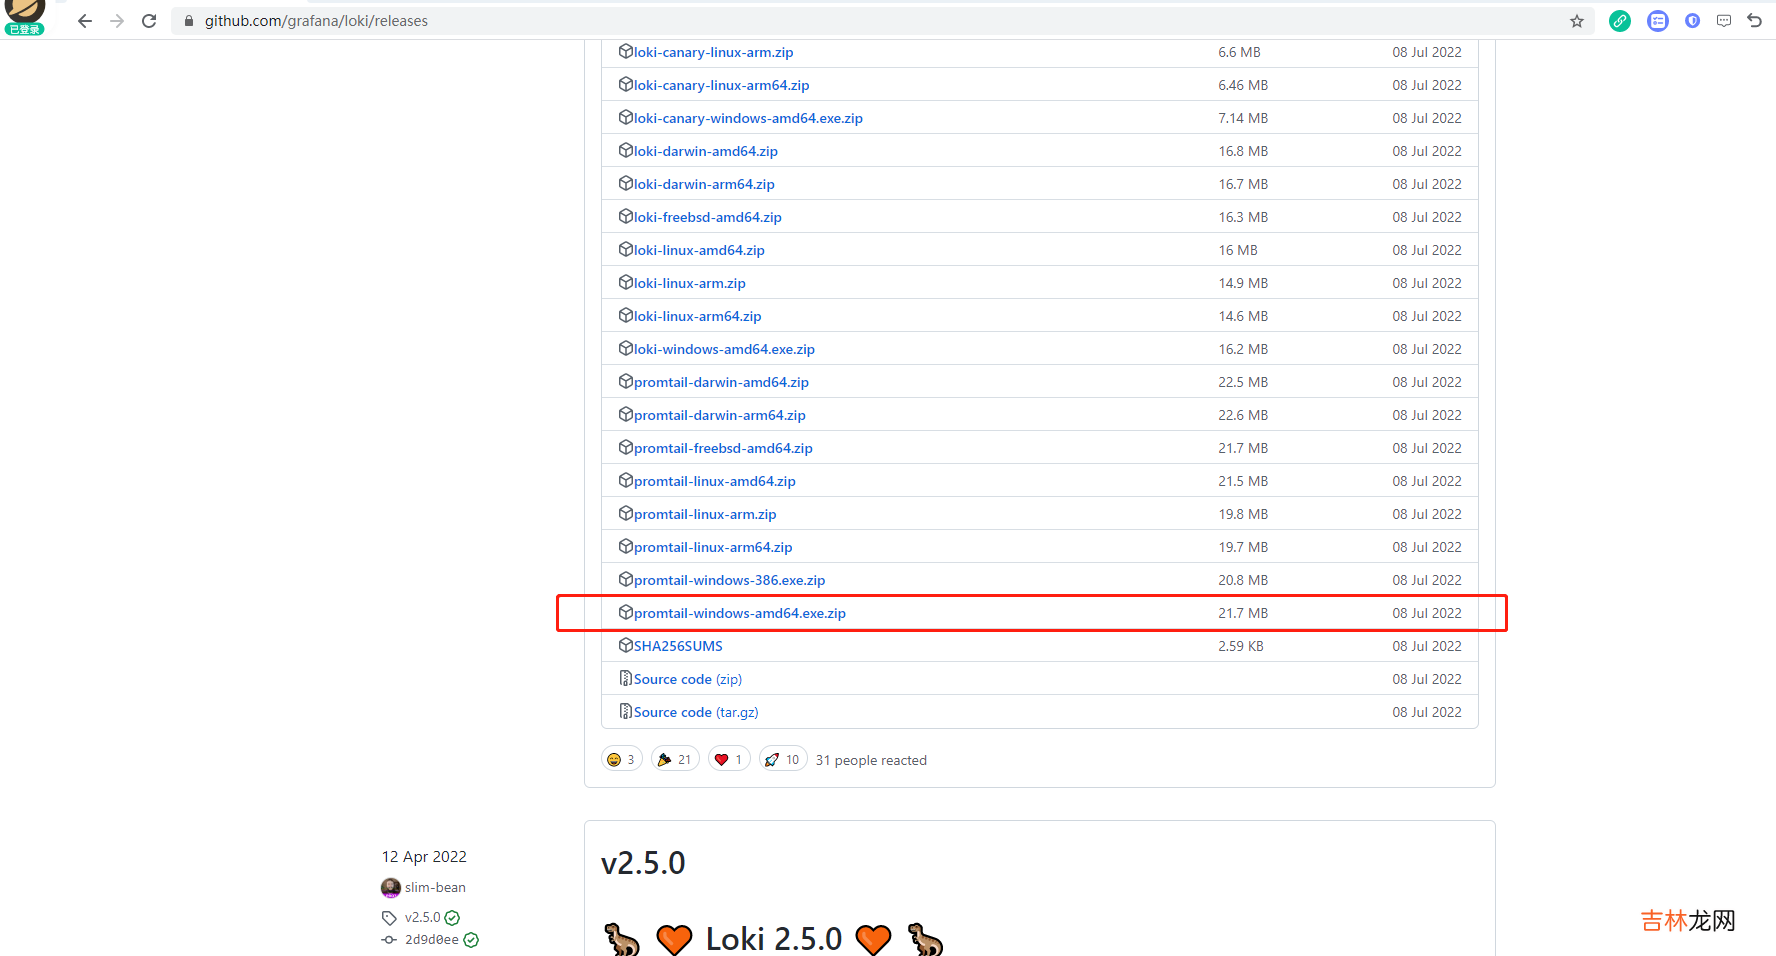
Task: Click the '31 people reacted' text
Action: (871, 760)
